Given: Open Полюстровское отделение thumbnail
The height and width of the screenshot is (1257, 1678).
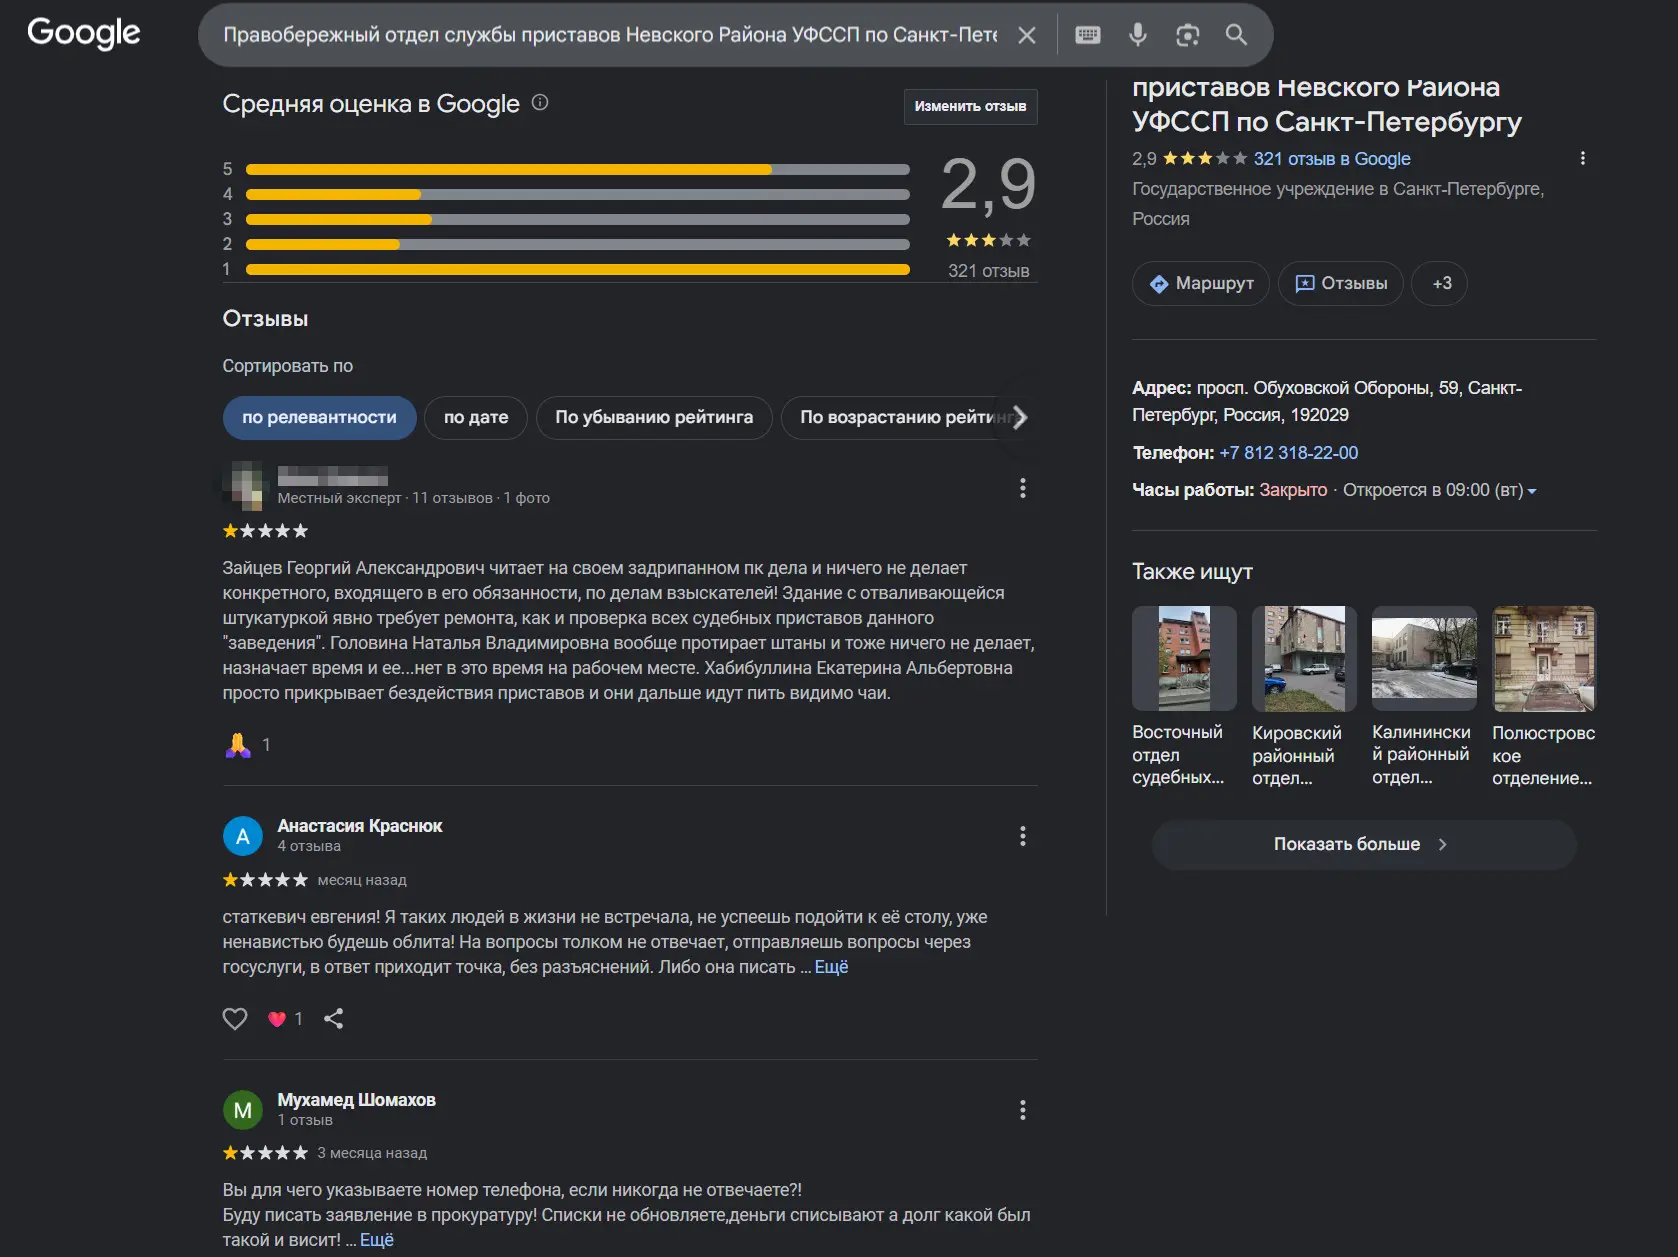Looking at the screenshot, I should 1544,659.
